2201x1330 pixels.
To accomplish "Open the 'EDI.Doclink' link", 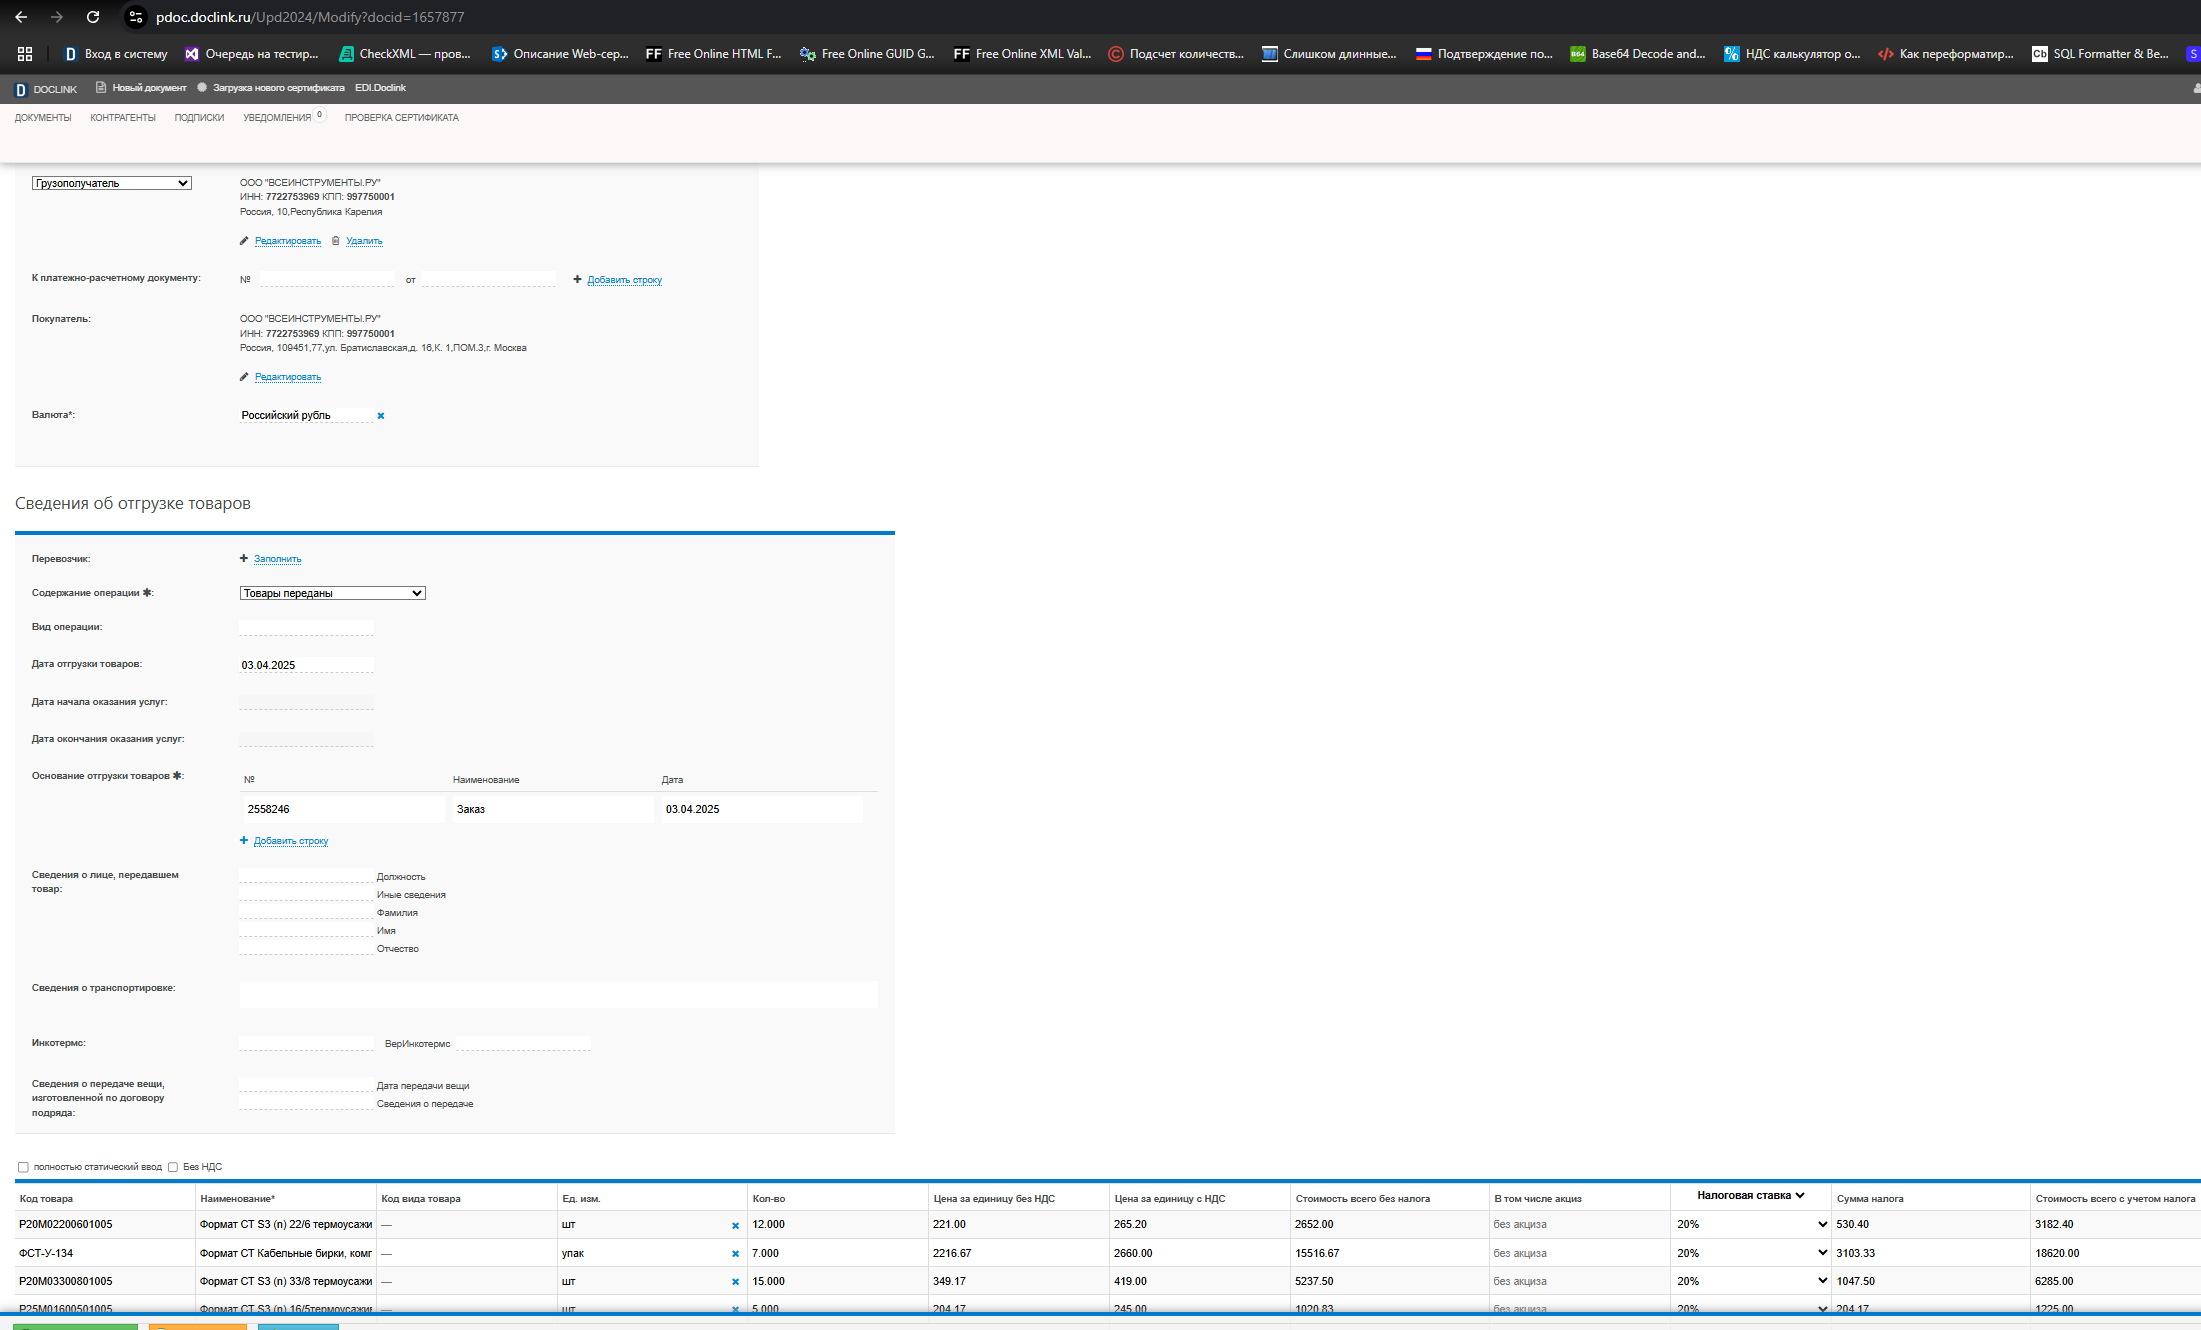I will (380, 88).
